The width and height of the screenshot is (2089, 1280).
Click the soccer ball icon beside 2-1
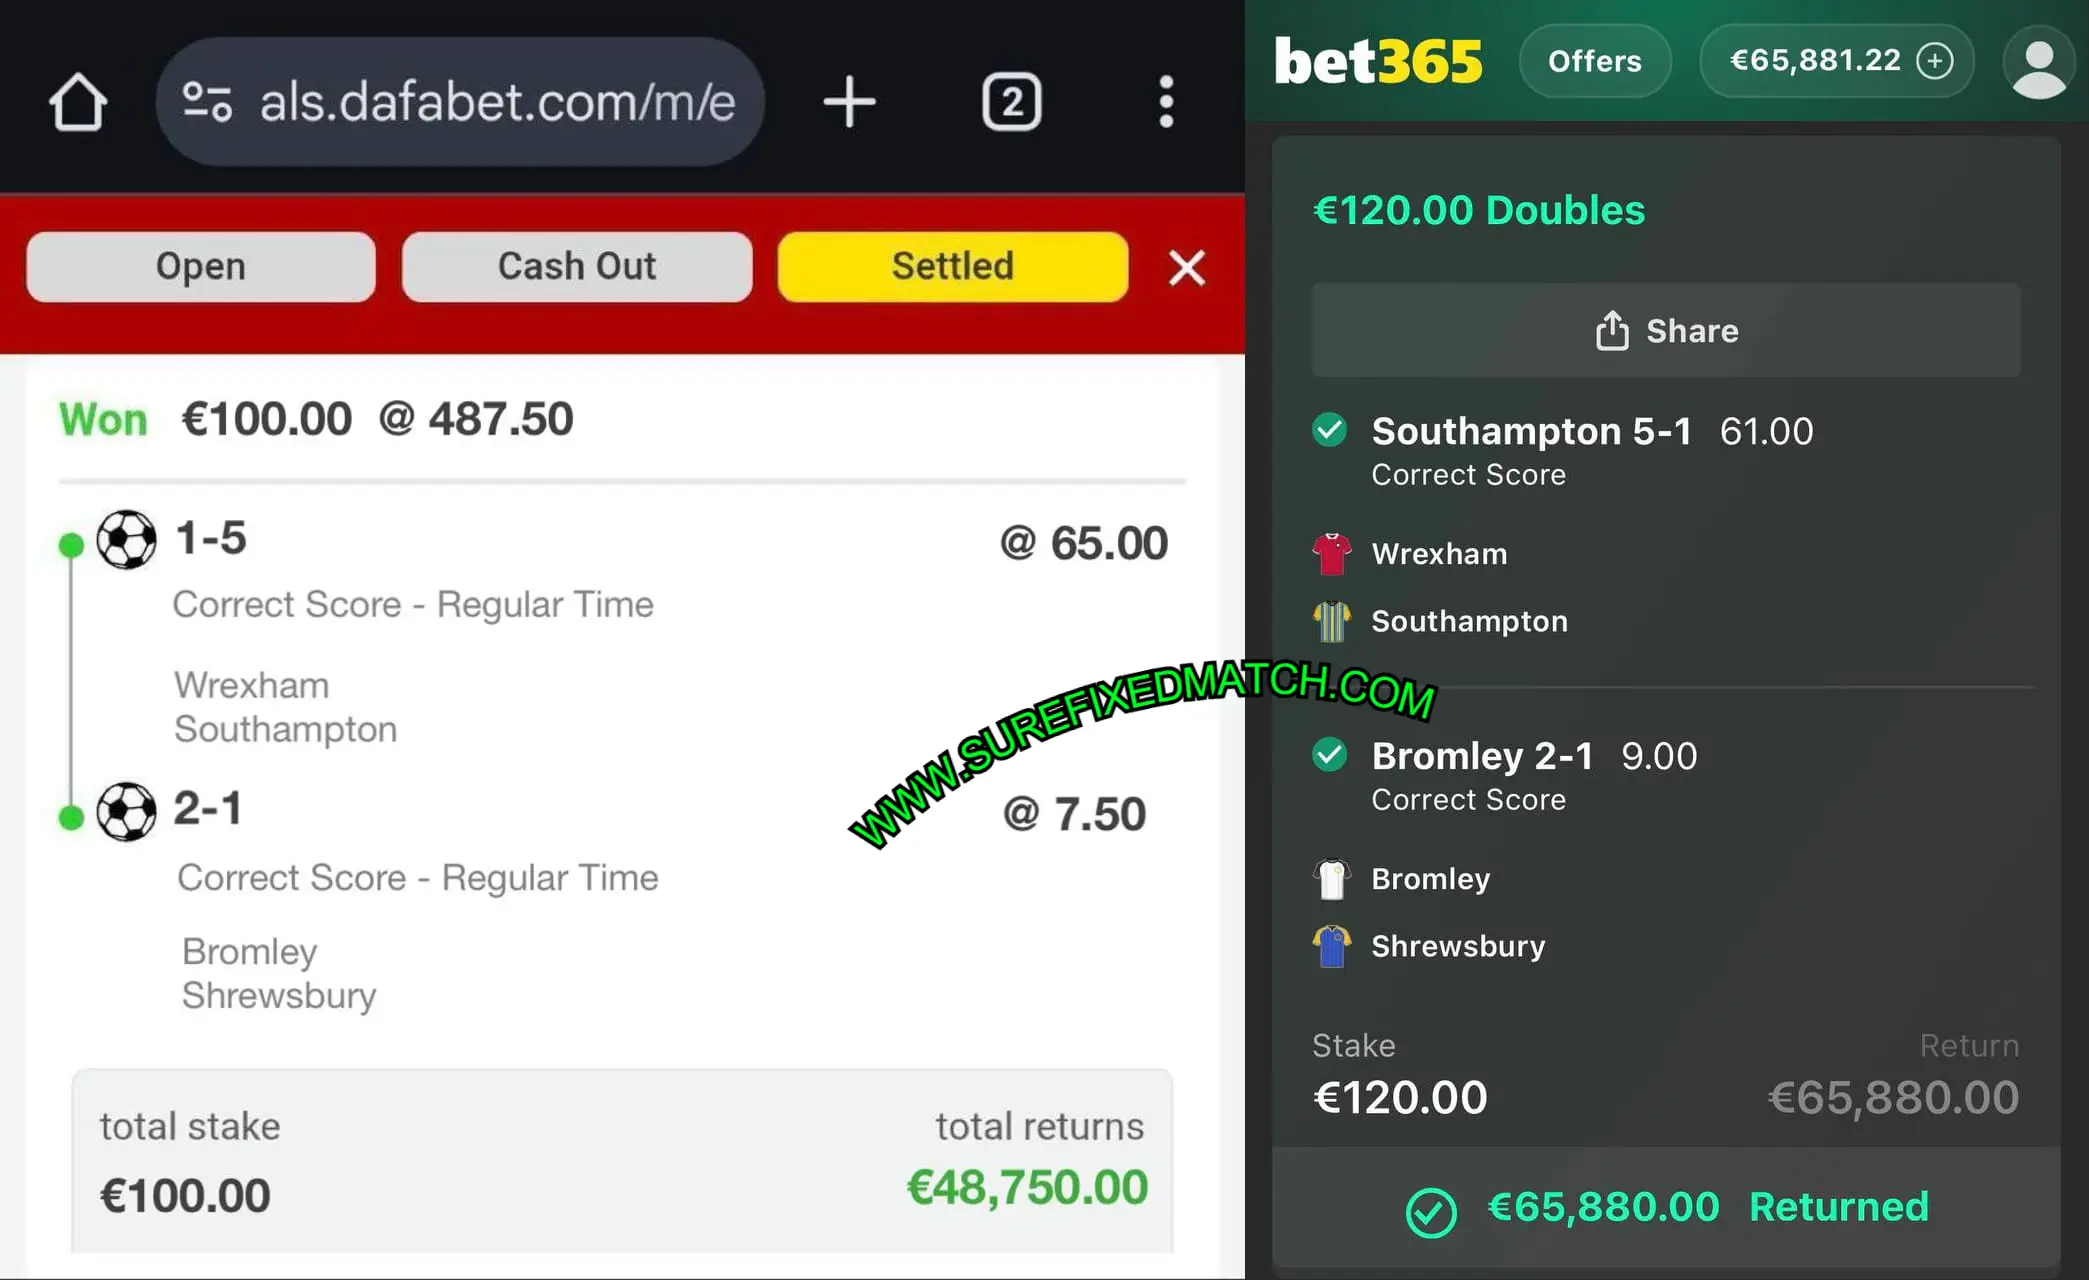127,811
